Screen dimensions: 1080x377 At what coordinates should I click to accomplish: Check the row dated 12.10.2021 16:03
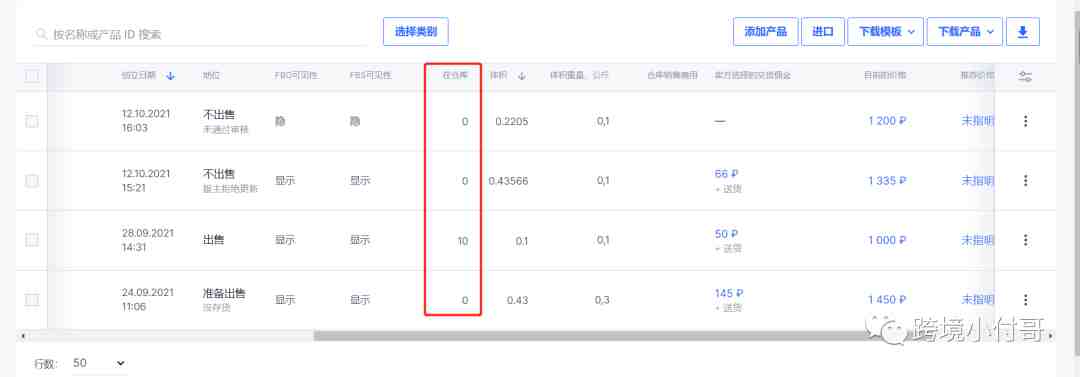point(32,121)
